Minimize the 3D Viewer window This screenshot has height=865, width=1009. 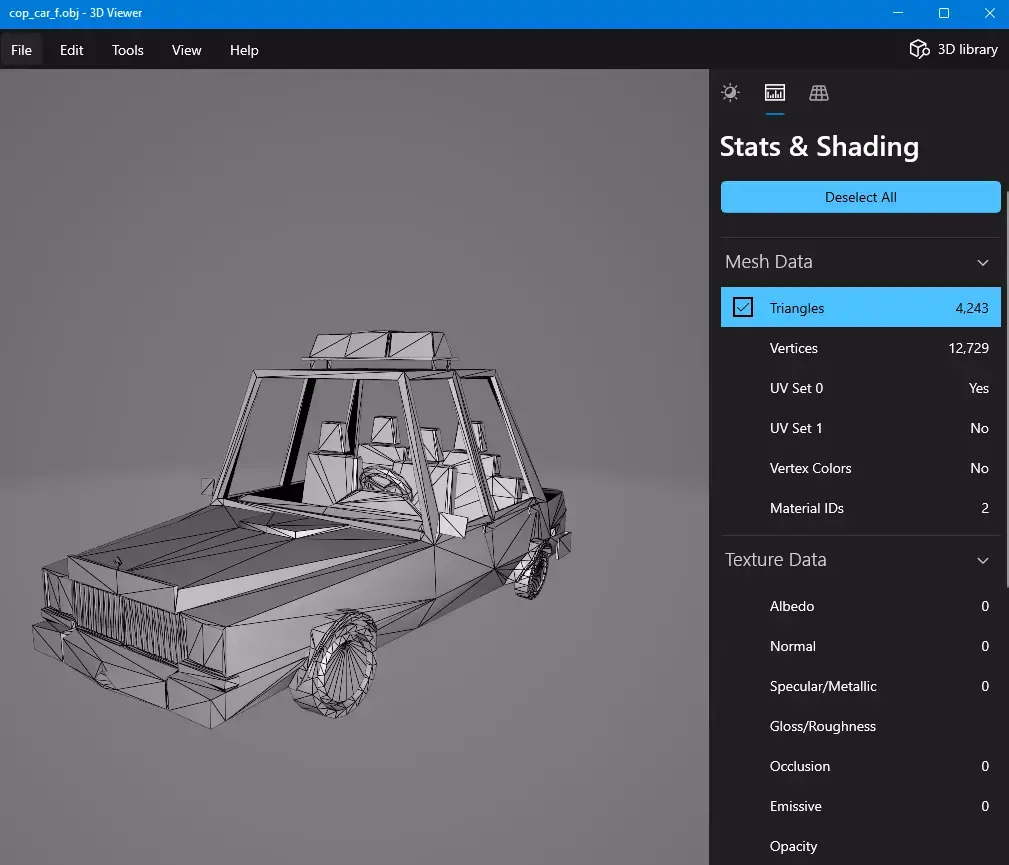898,13
